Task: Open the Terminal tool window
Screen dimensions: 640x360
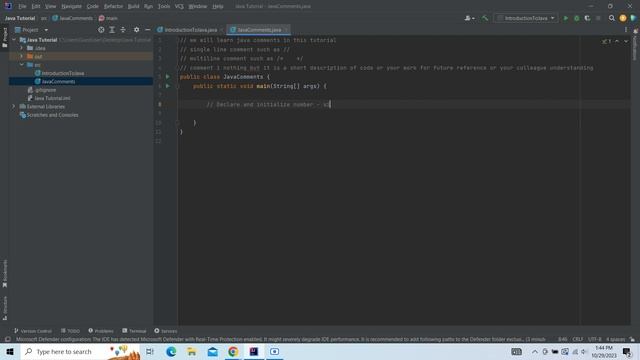Action: pos(134,331)
